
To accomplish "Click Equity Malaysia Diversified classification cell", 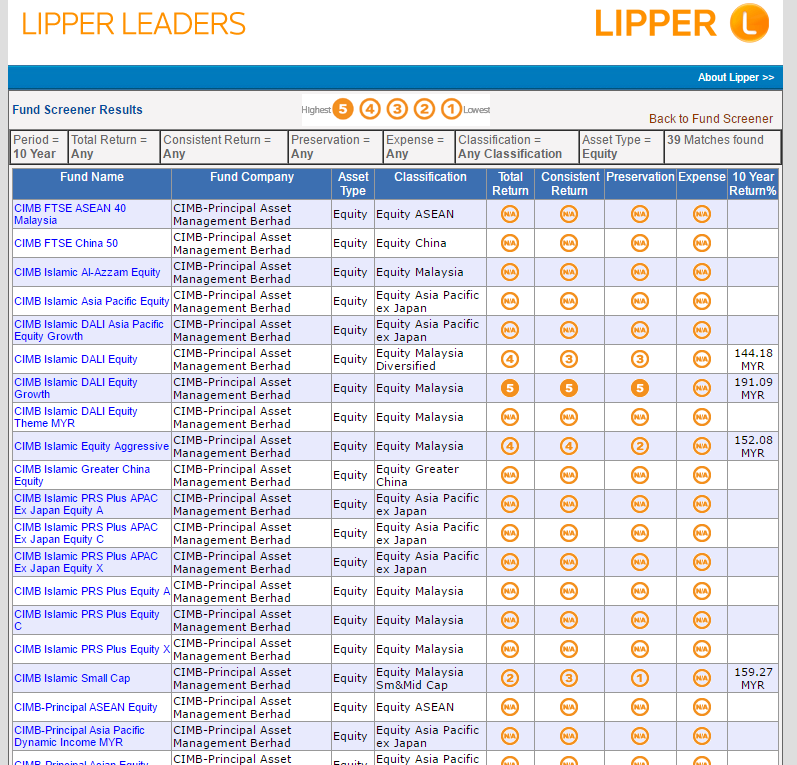I will [430, 359].
